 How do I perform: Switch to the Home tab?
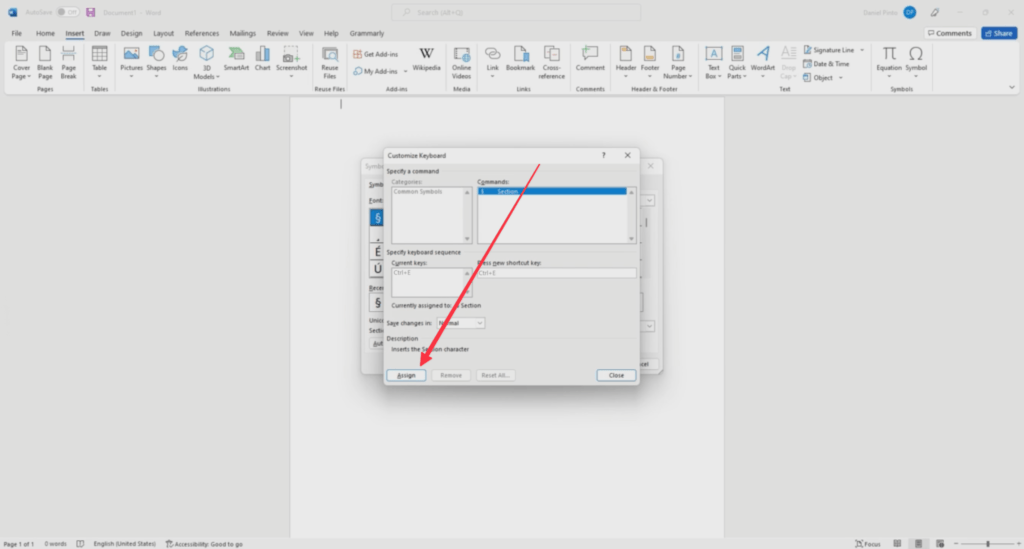[45, 33]
